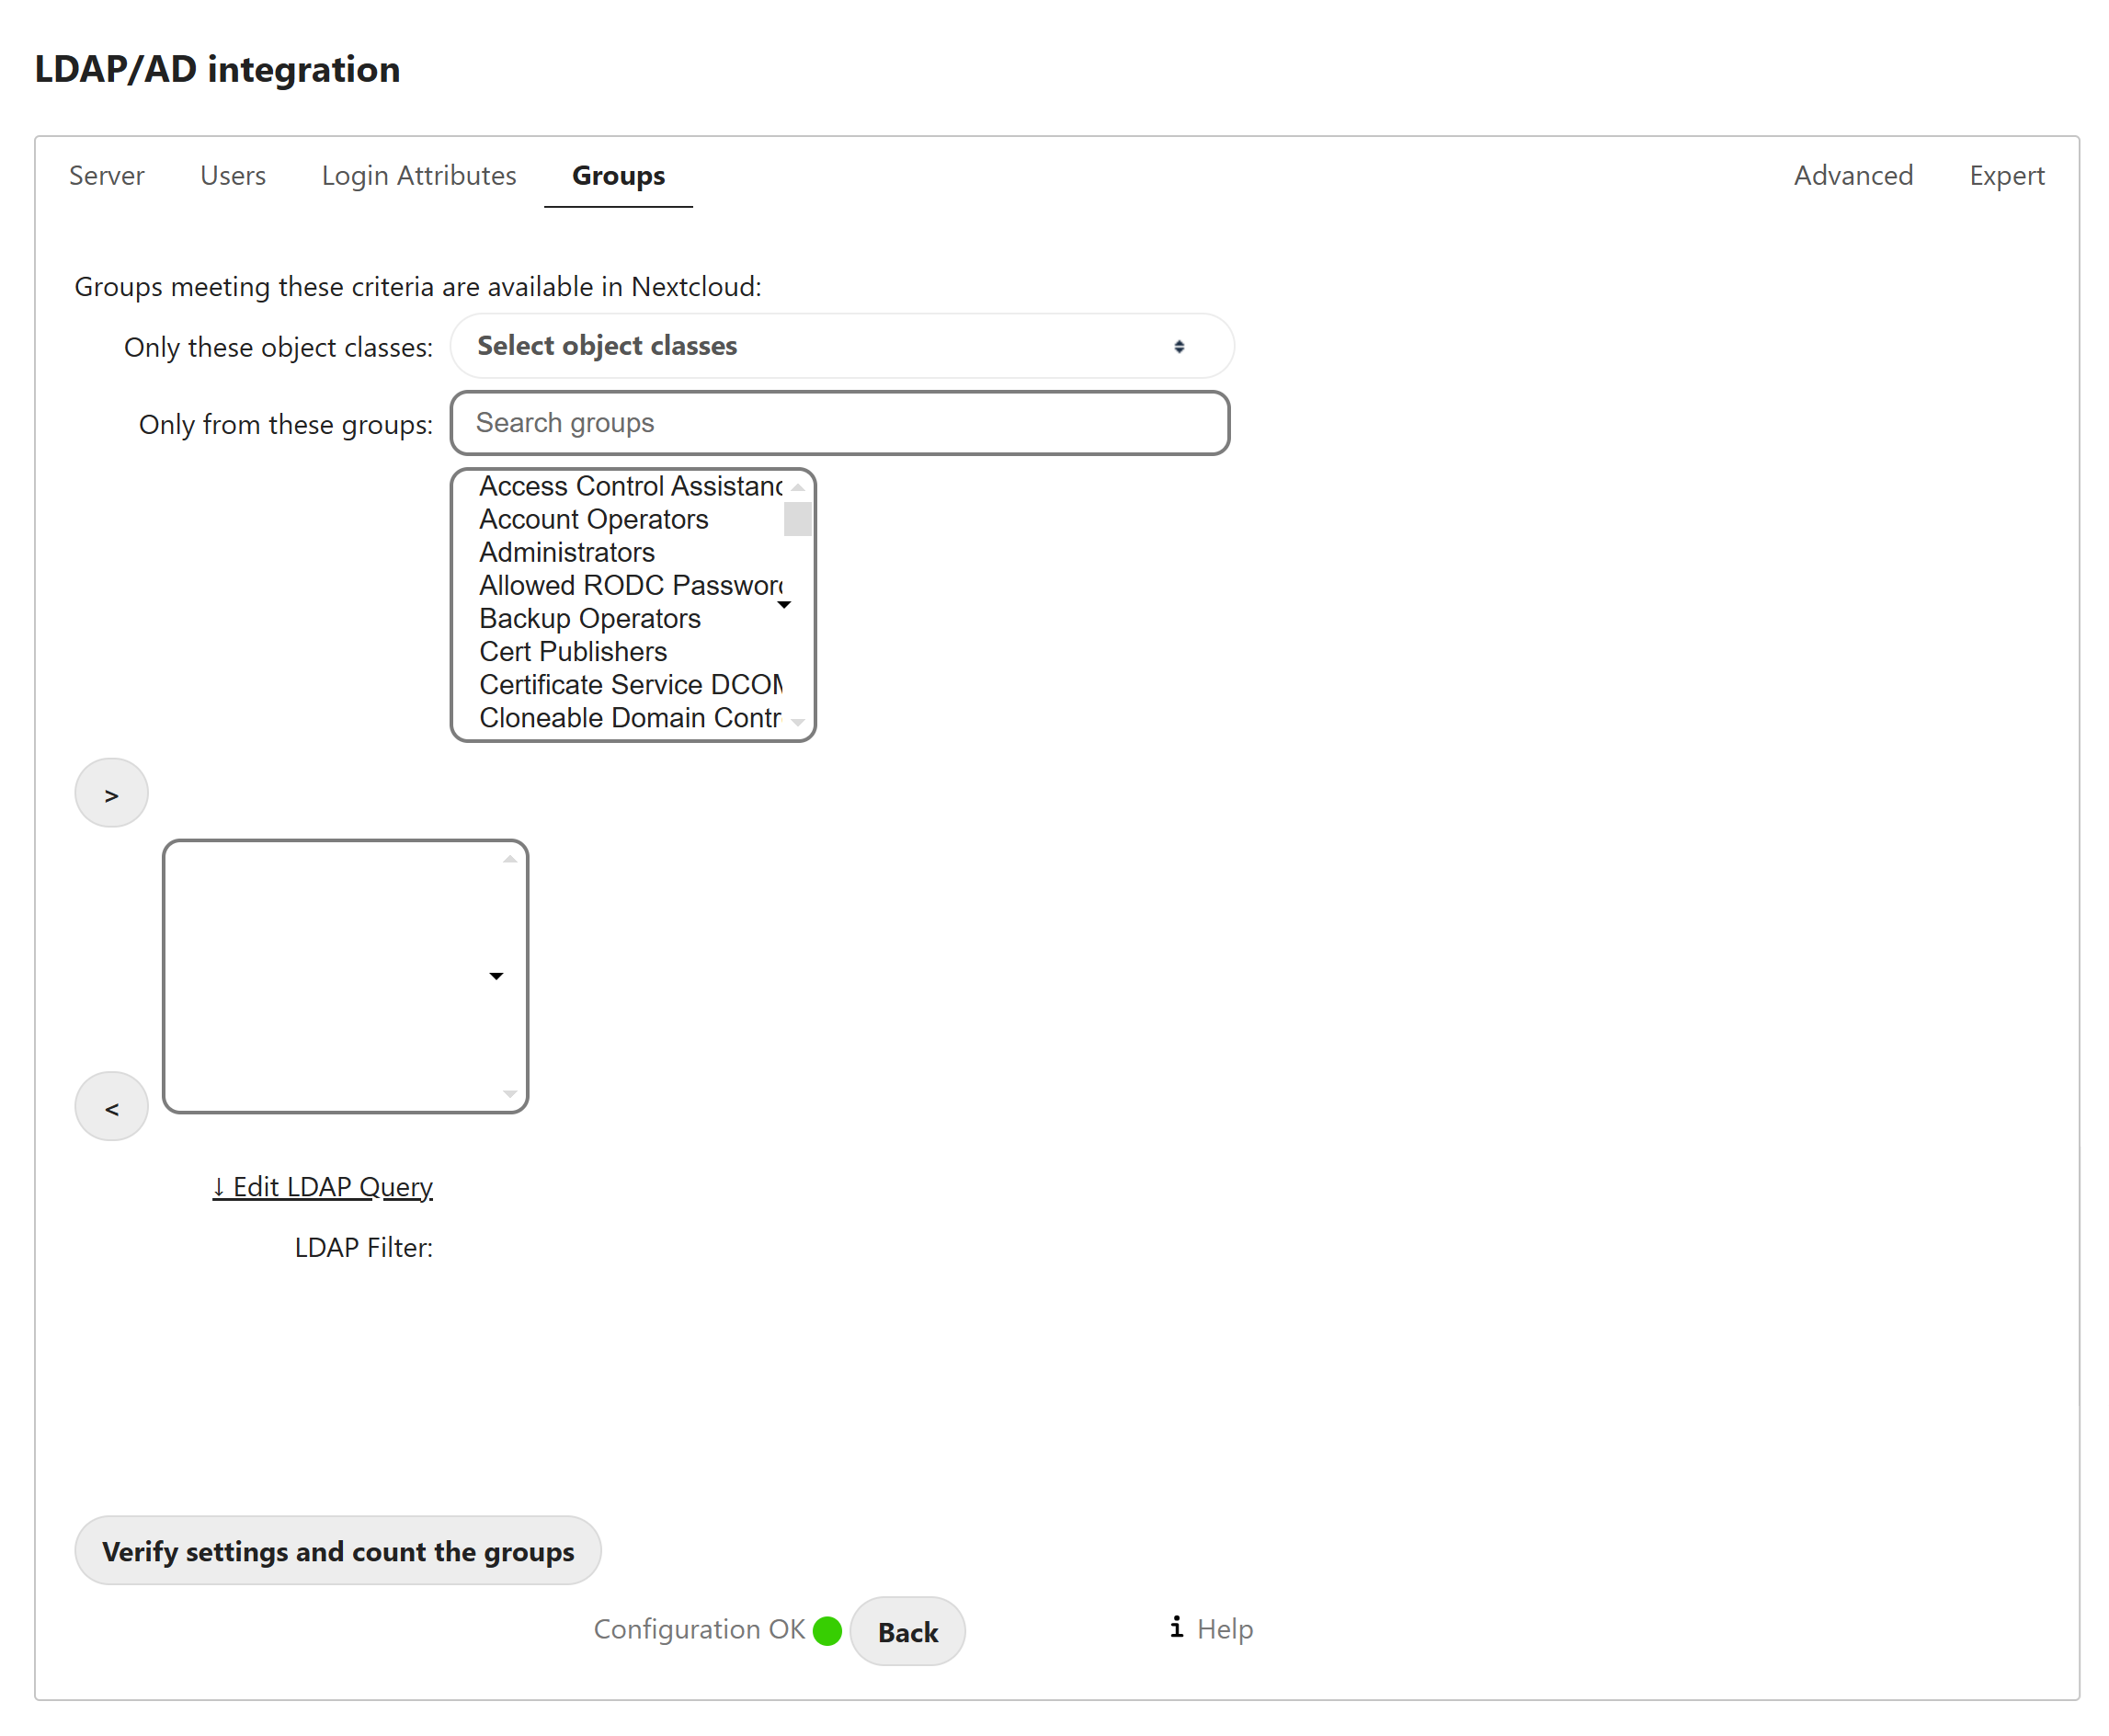Click scroll-up arrow in available groups list

[x=797, y=487]
